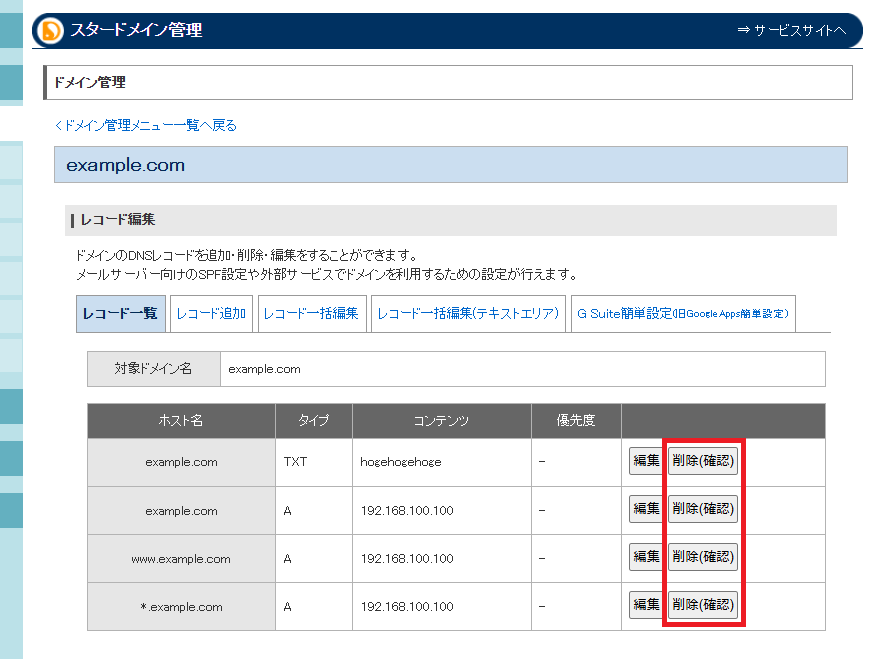Click the example.com target domain value
Screen dimensions: 874x659
click(x=264, y=369)
